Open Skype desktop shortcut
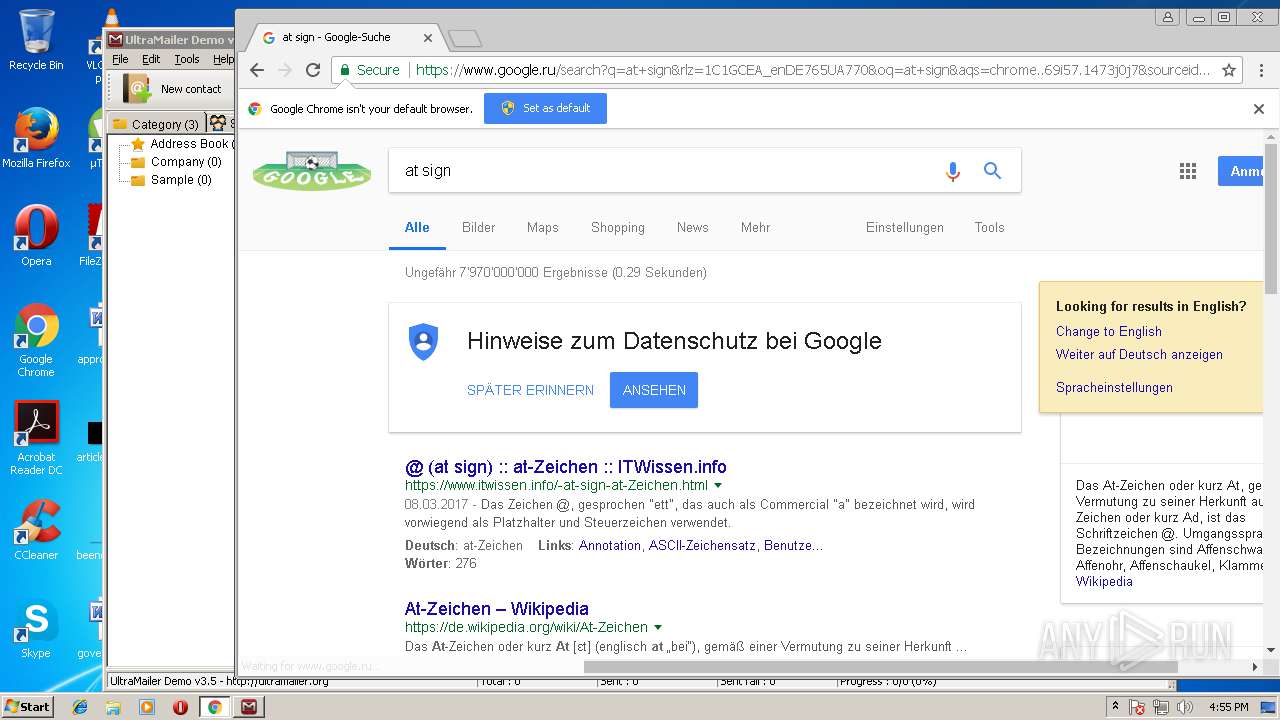Screen dimensions: 1280x720 click(36, 628)
